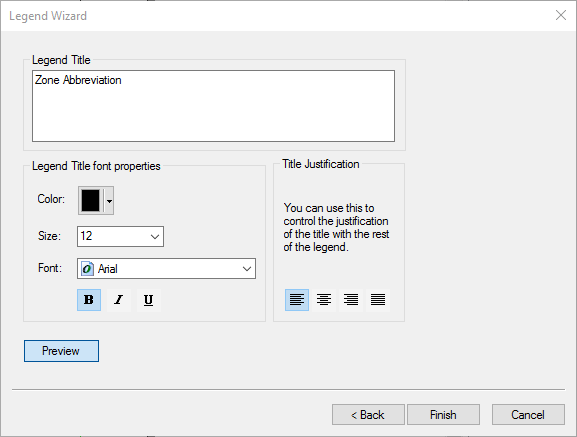Toggle Underline style button

click(148, 300)
